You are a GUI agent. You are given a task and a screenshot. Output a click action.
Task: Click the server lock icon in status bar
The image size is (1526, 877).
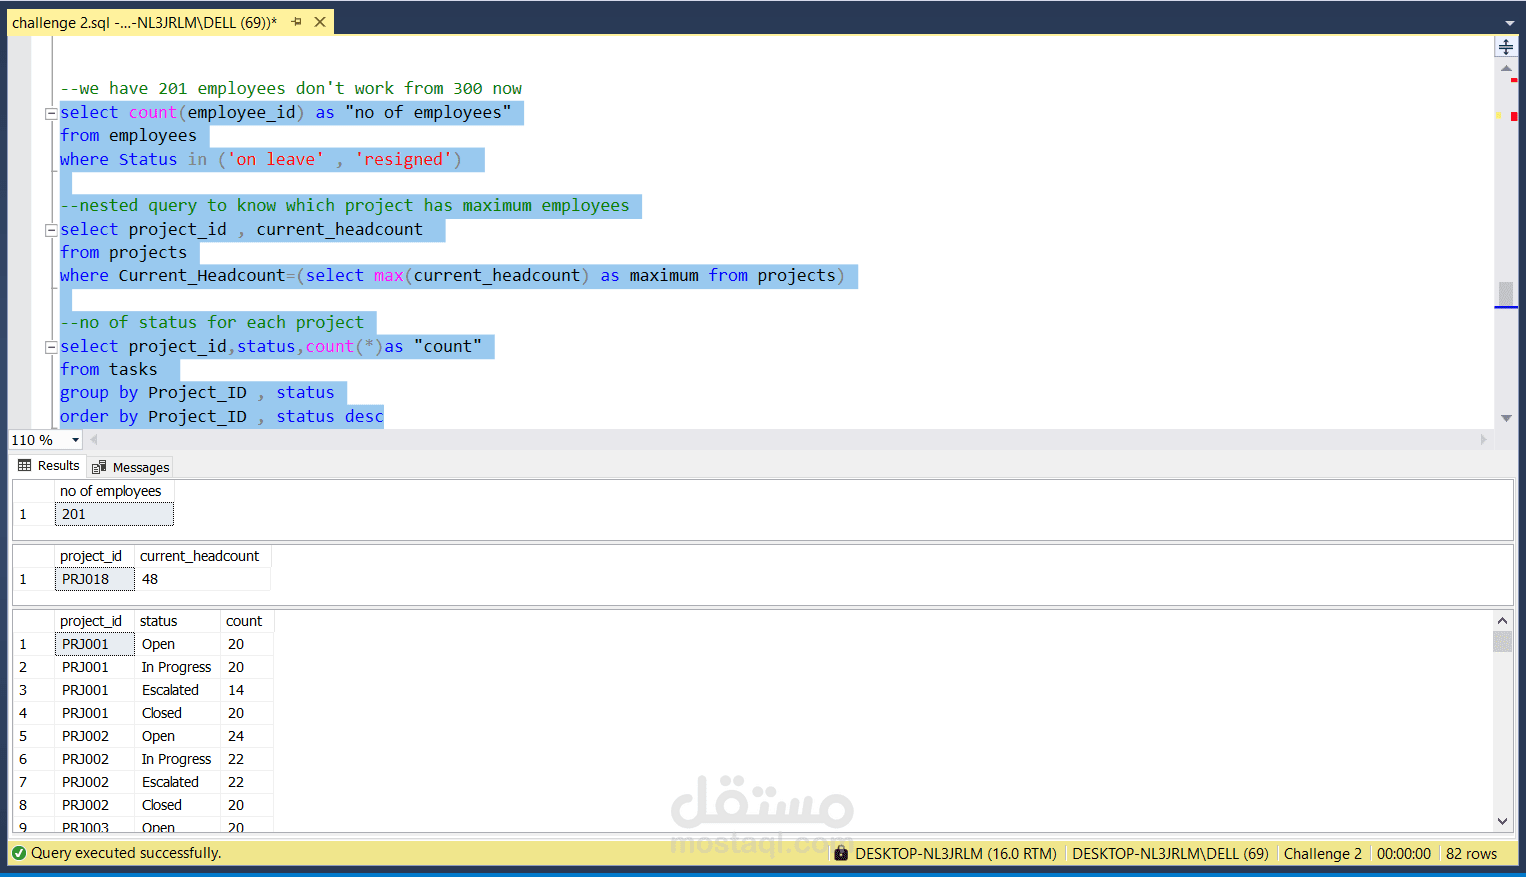(841, 853)
